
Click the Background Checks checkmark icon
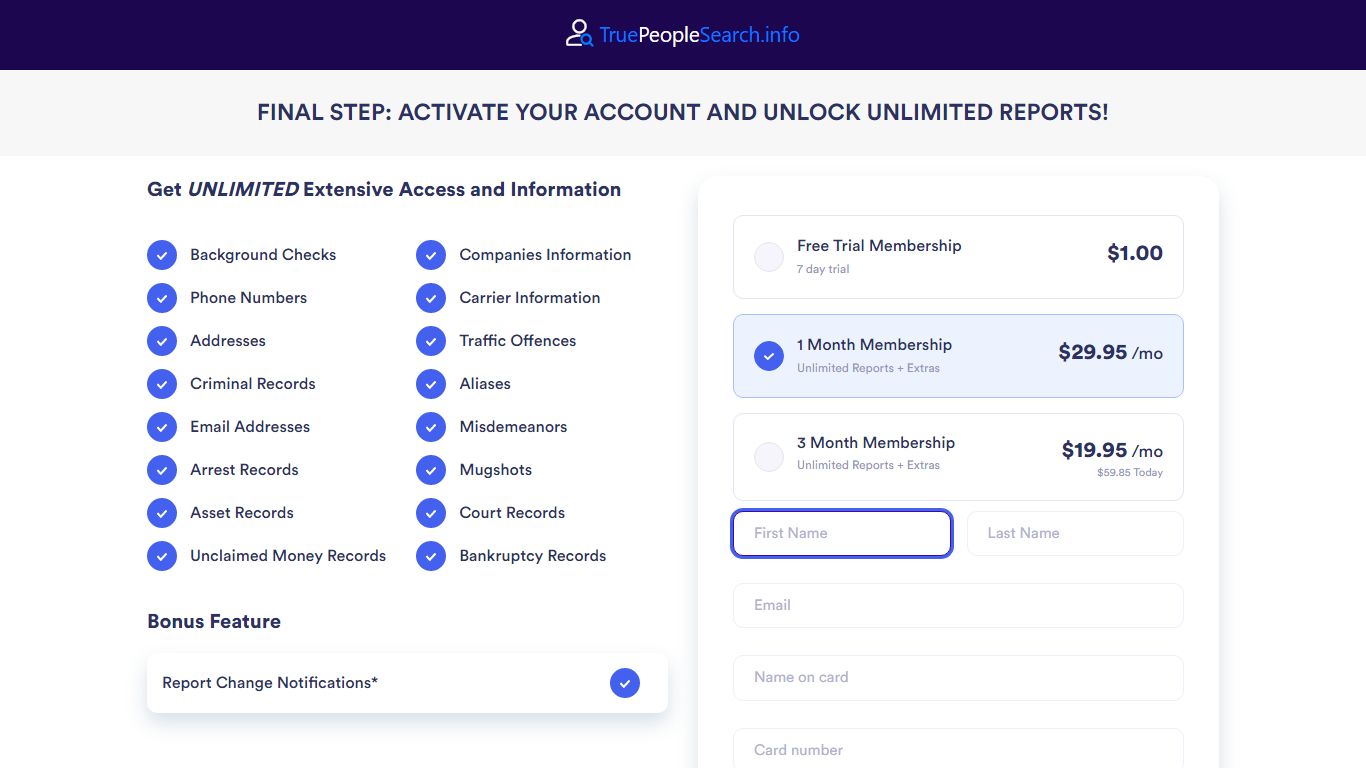tap(162, 255)
